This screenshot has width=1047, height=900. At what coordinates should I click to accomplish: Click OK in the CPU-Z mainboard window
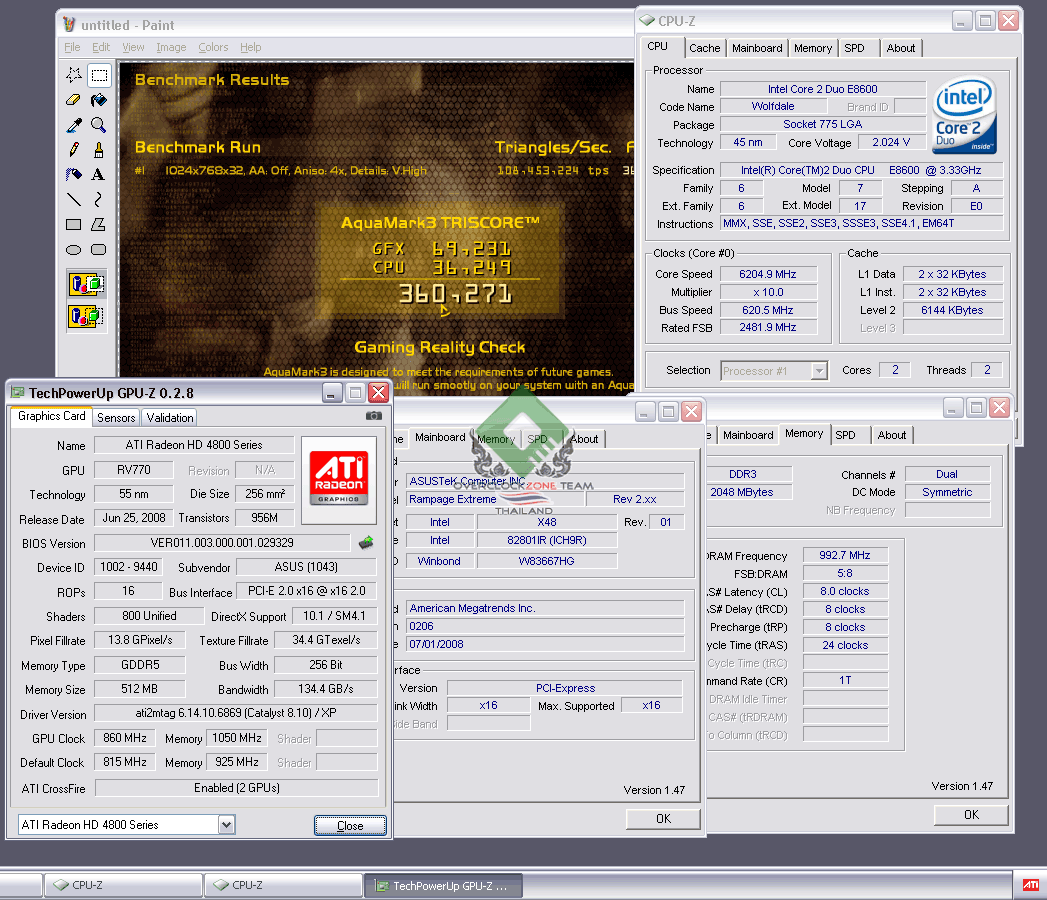(663, 819)
